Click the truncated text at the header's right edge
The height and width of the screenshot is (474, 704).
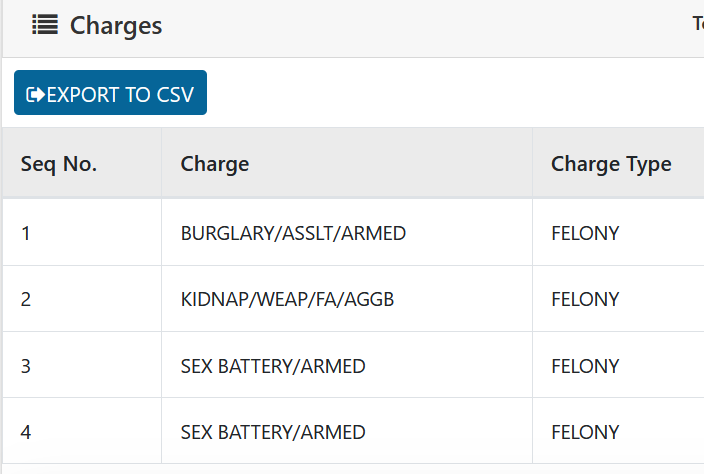pyautogui.click(x=697, y=24)
